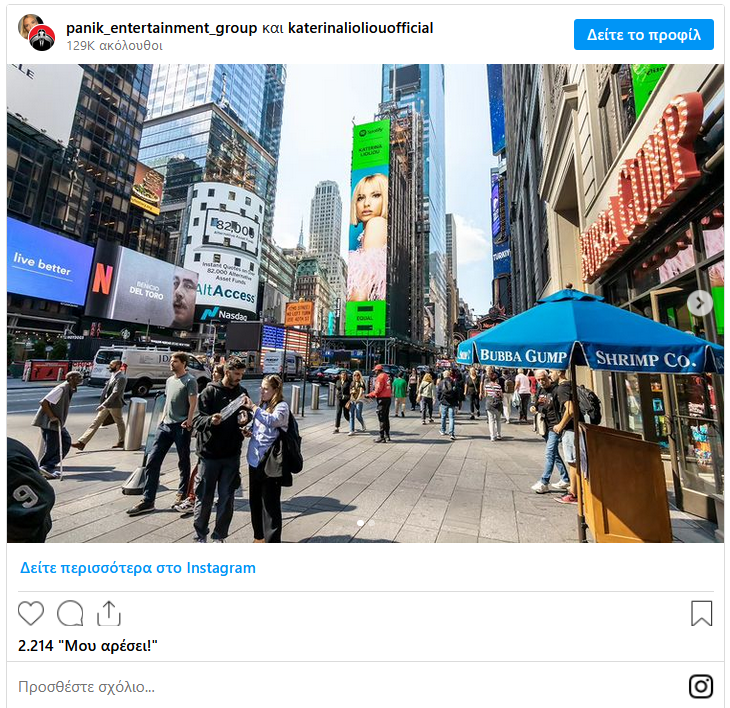Screen dimensions: 730x708
Task: Select the second carousel dot indicator
Action: click(371, 523)
